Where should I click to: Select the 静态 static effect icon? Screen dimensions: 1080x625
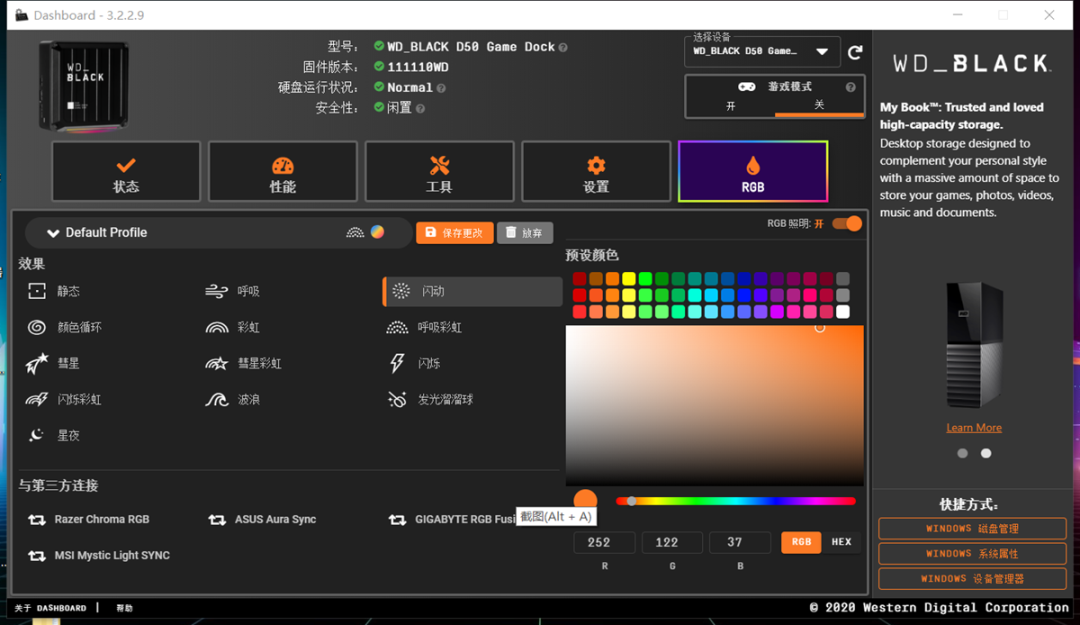tap(37, 291)
